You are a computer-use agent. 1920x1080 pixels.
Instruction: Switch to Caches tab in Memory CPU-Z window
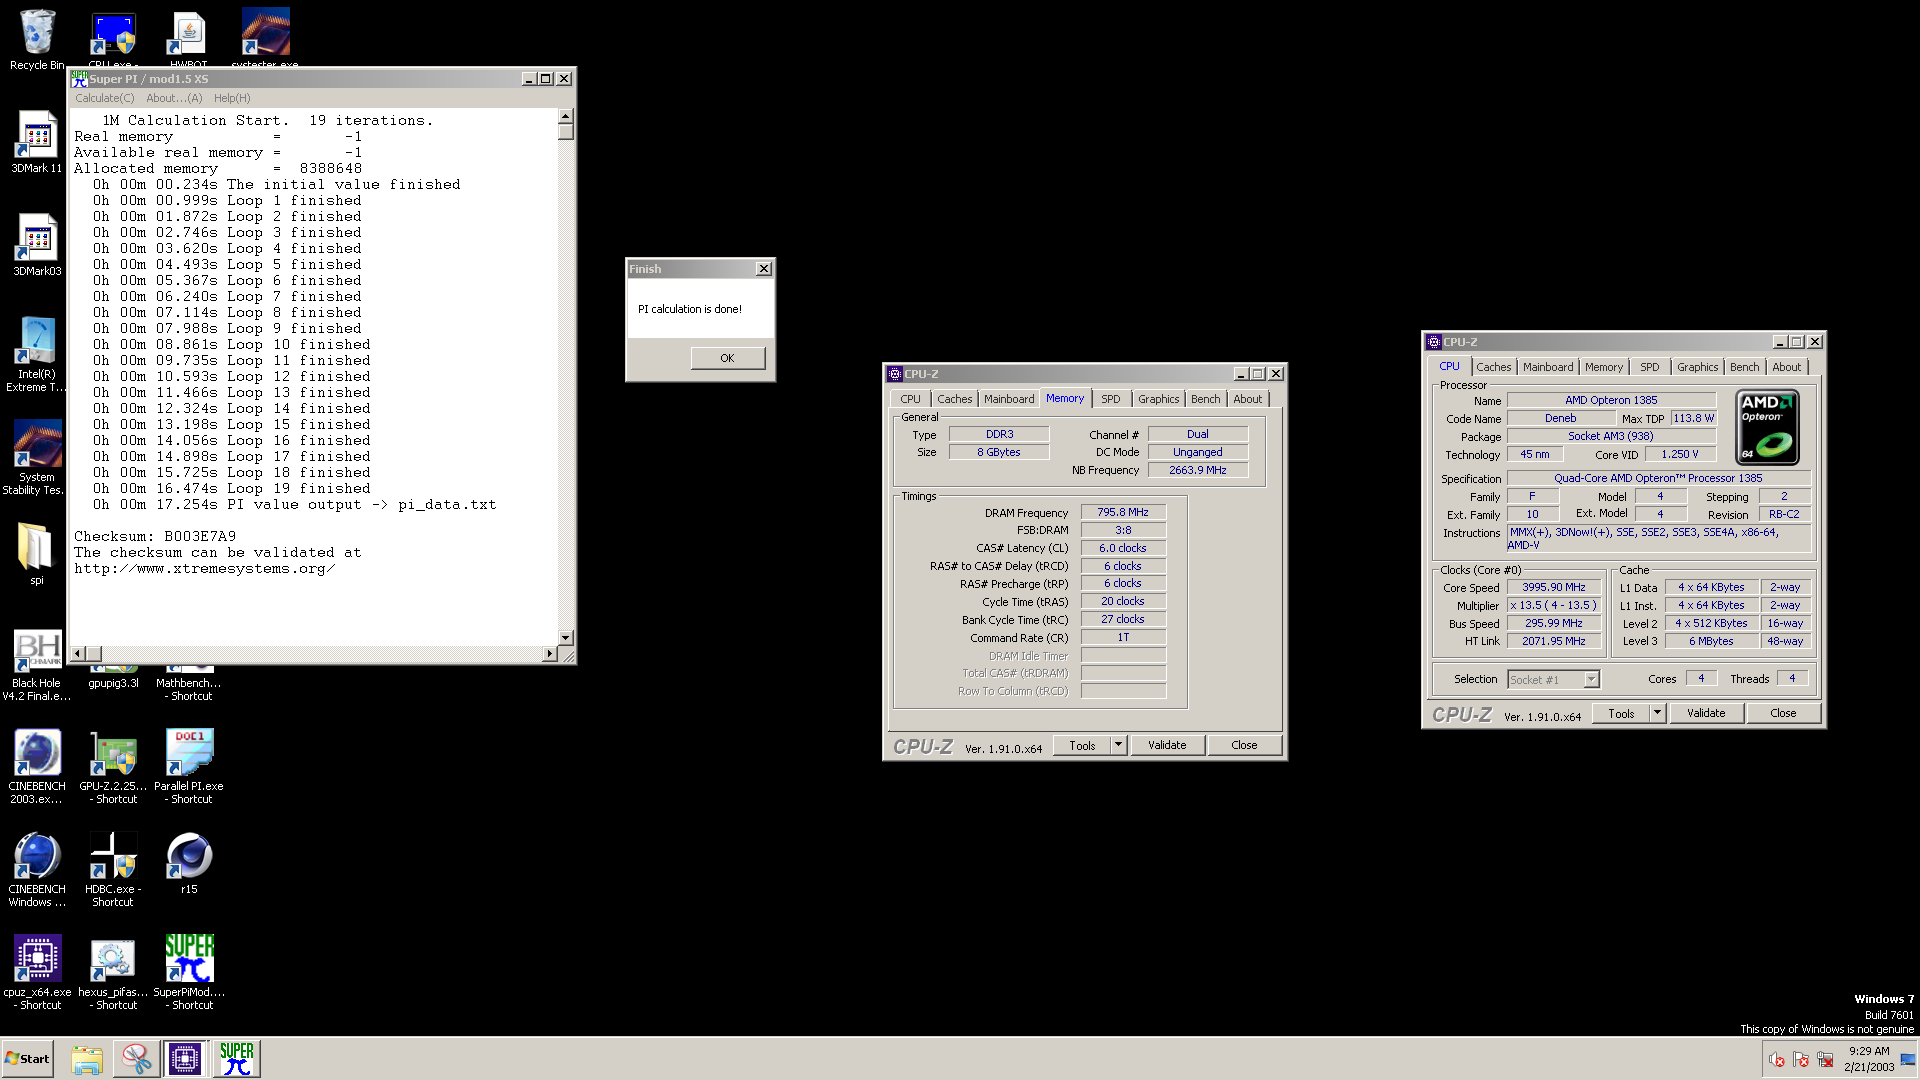point(954,399)
